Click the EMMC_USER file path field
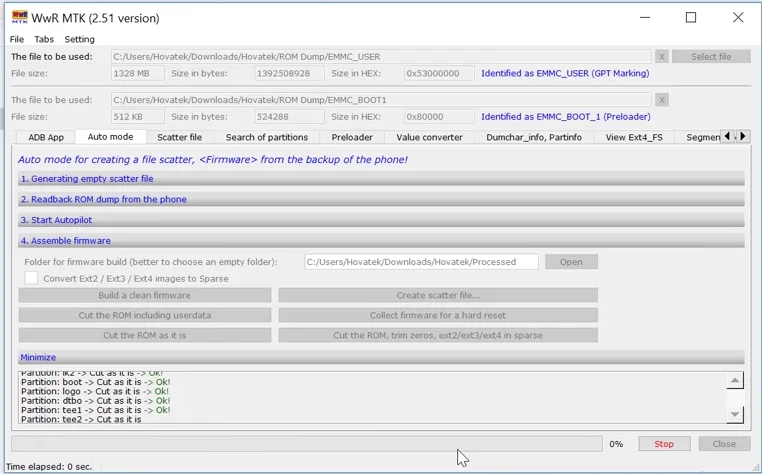Image resolution: width=762 pixels, height=474 pixels. [381, 56]
